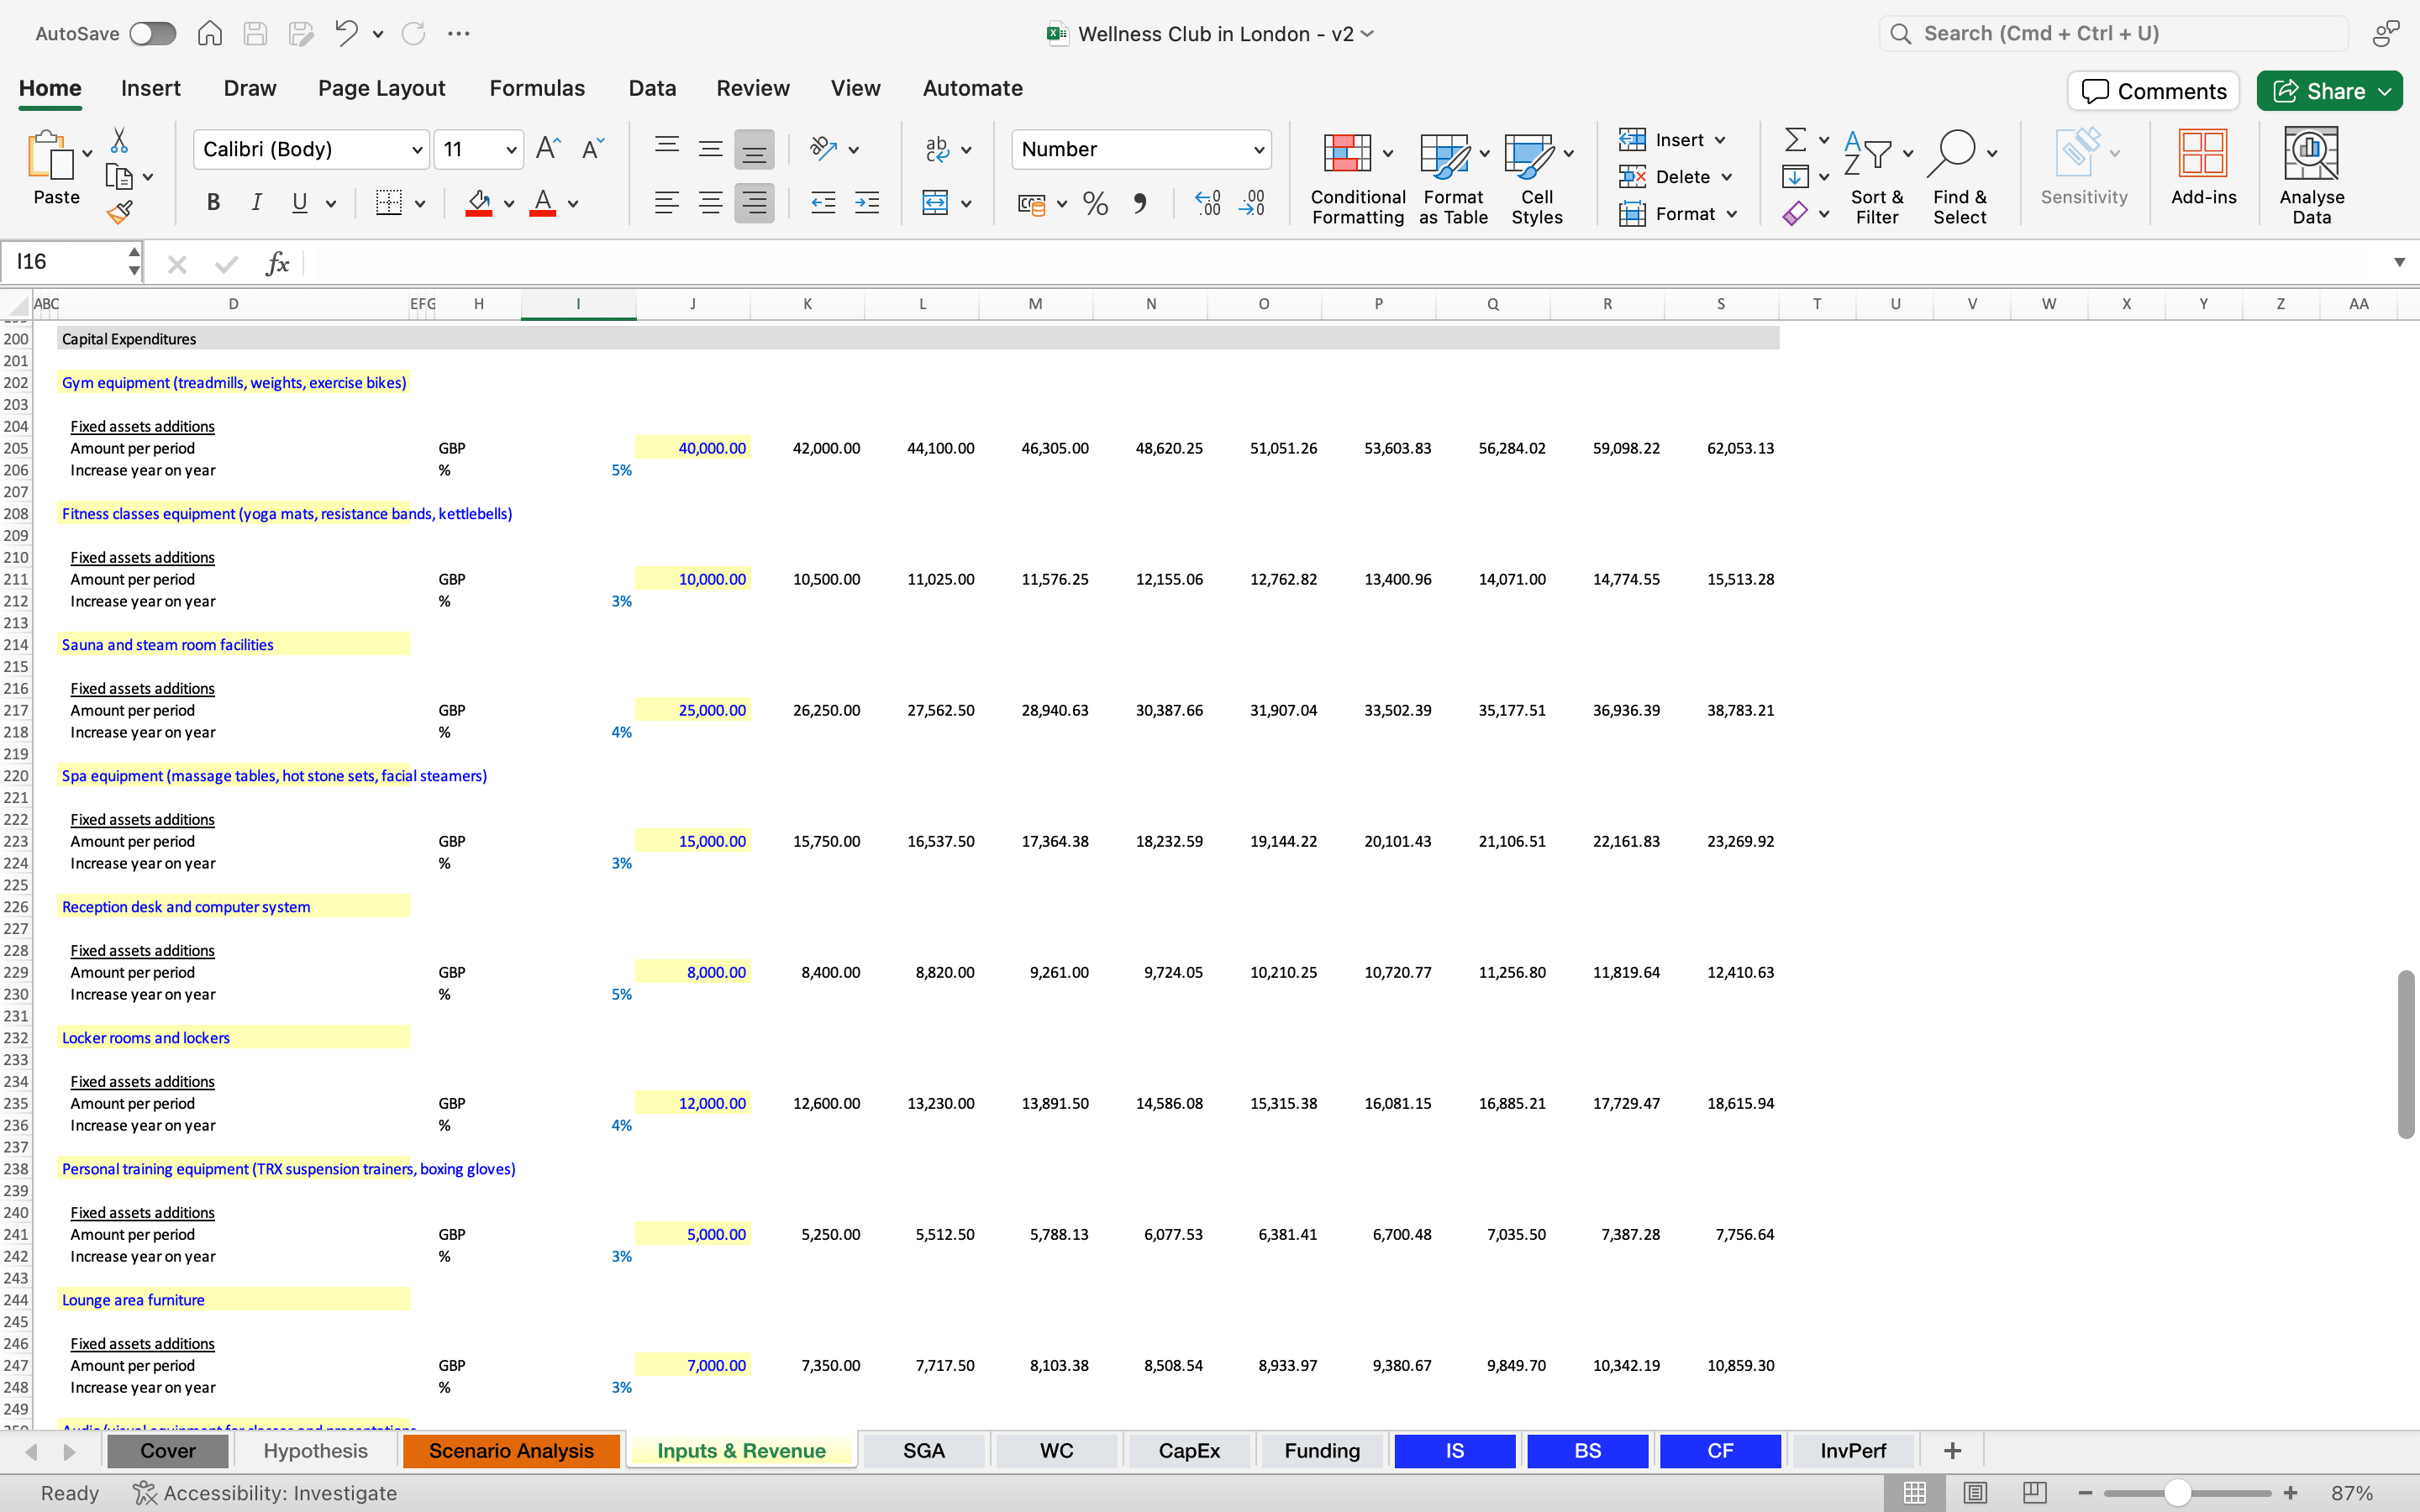Toggle bottom vertical alignment
The width and height of the screenshot is (2420, 1512).
click(754, 149)
